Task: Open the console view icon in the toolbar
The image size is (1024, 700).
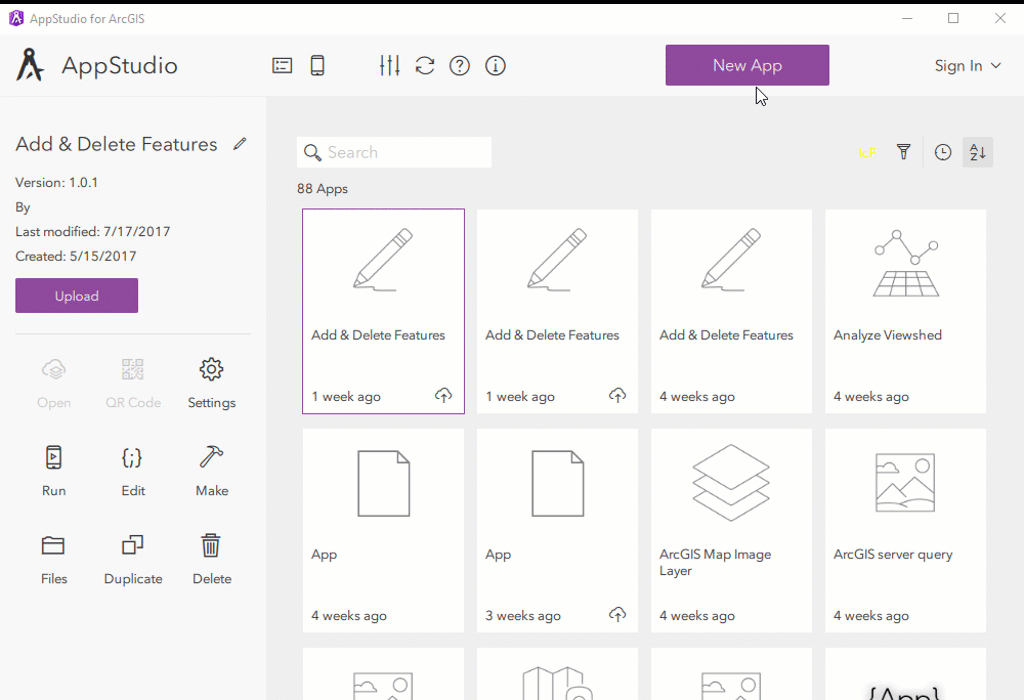Action: 282,65
